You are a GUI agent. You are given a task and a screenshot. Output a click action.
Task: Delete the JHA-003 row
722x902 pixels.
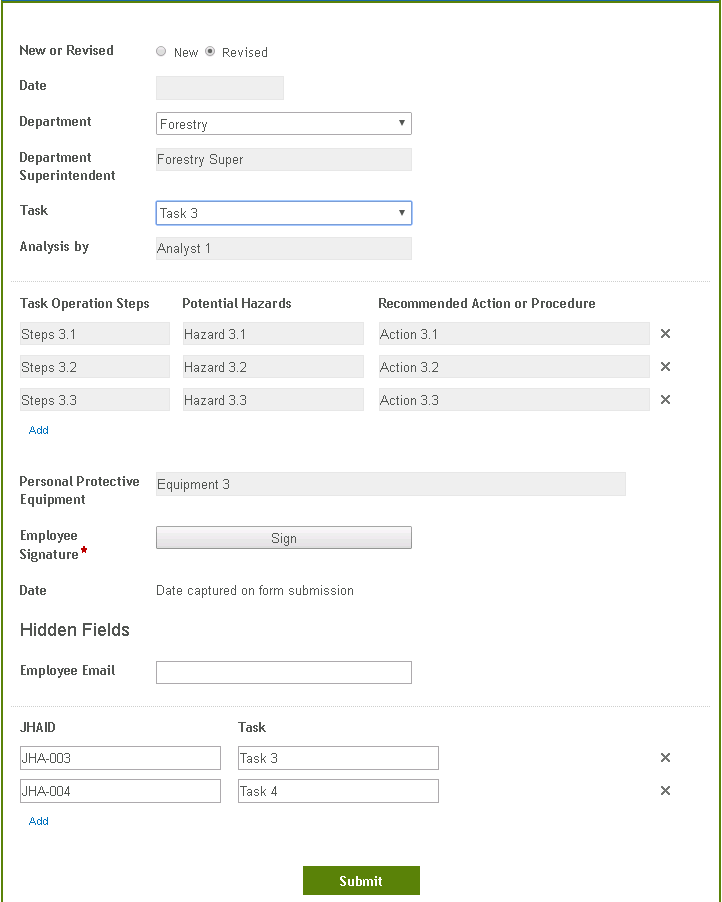665,758
